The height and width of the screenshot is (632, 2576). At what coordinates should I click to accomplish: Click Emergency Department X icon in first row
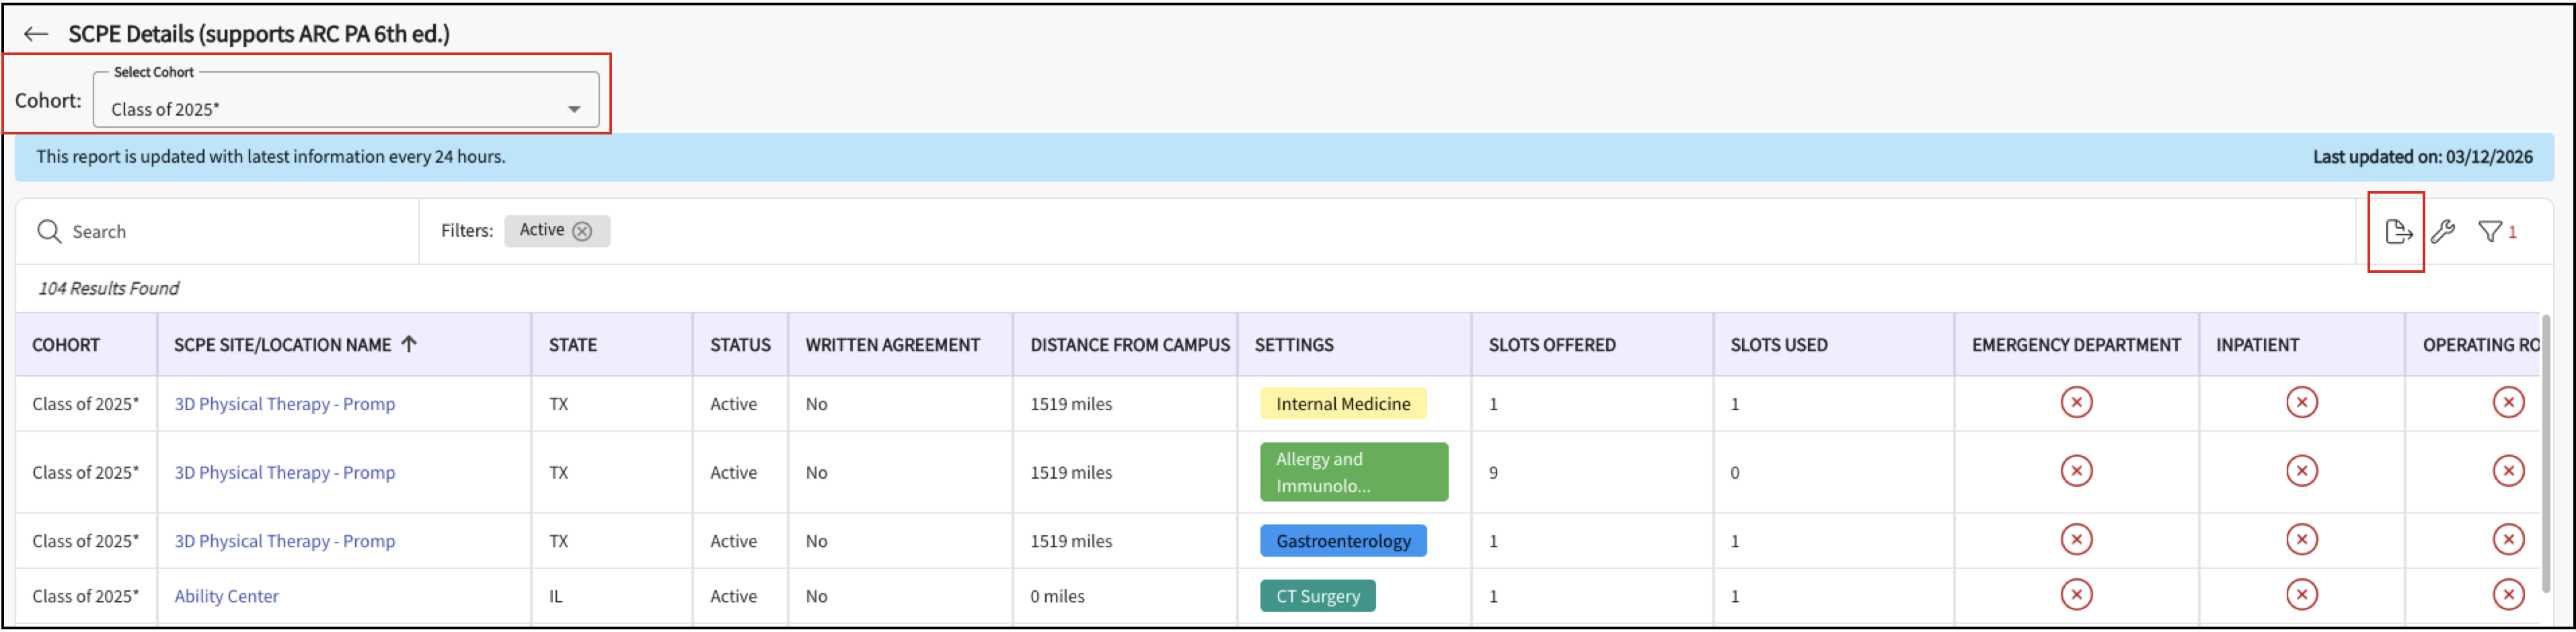coord(2076,403)
